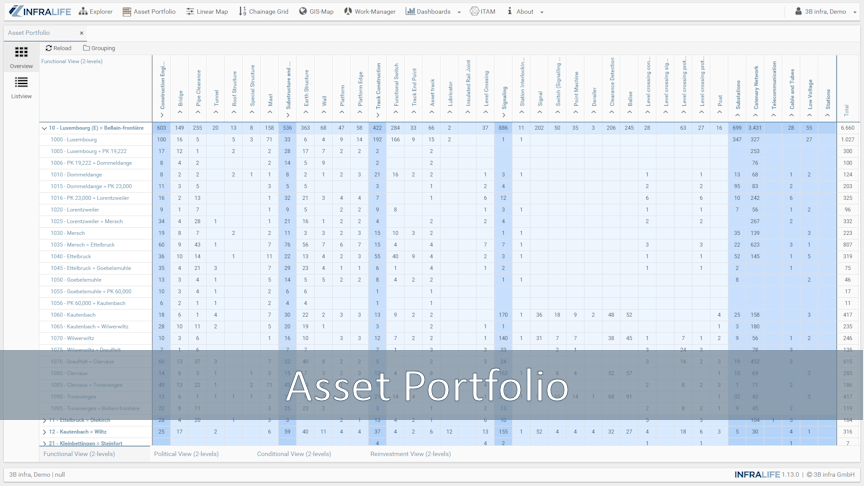Open the Explorer module

coord(95,12)
